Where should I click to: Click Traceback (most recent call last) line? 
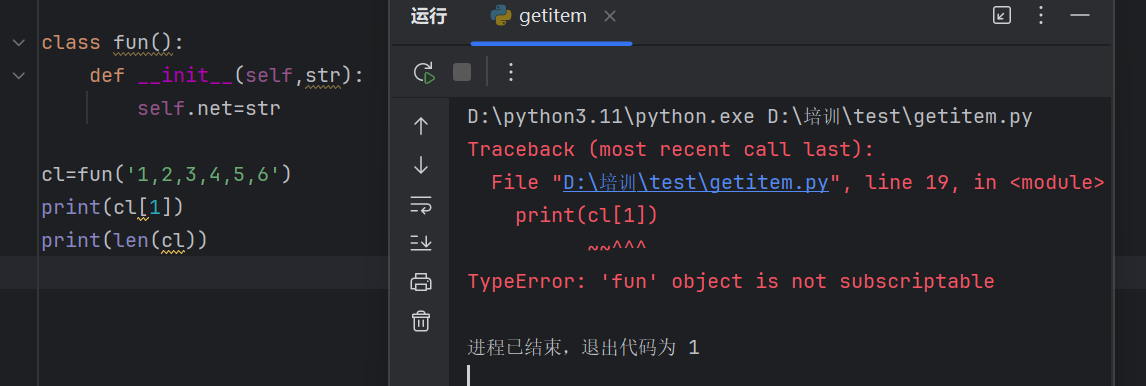pyautogui.click(x=671, y=149)
